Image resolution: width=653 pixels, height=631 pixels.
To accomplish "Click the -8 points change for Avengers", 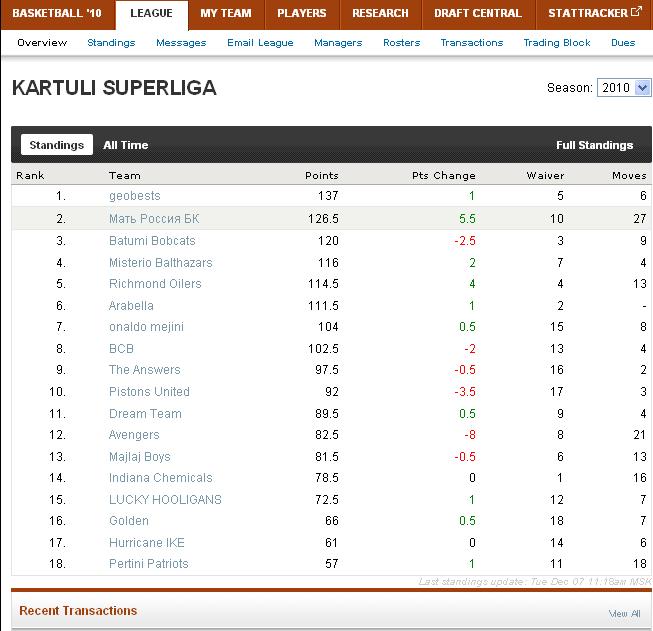I will (470, 435).
